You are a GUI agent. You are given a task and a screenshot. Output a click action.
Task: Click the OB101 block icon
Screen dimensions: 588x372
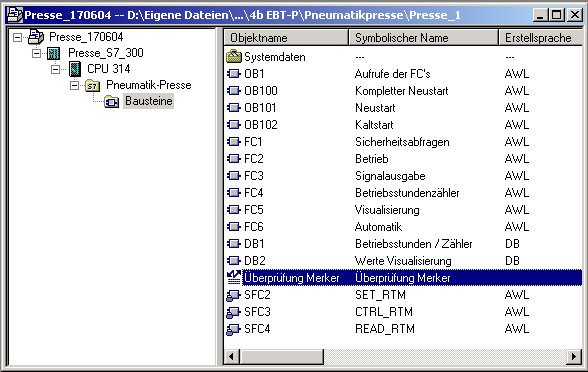tap(234, 108)
